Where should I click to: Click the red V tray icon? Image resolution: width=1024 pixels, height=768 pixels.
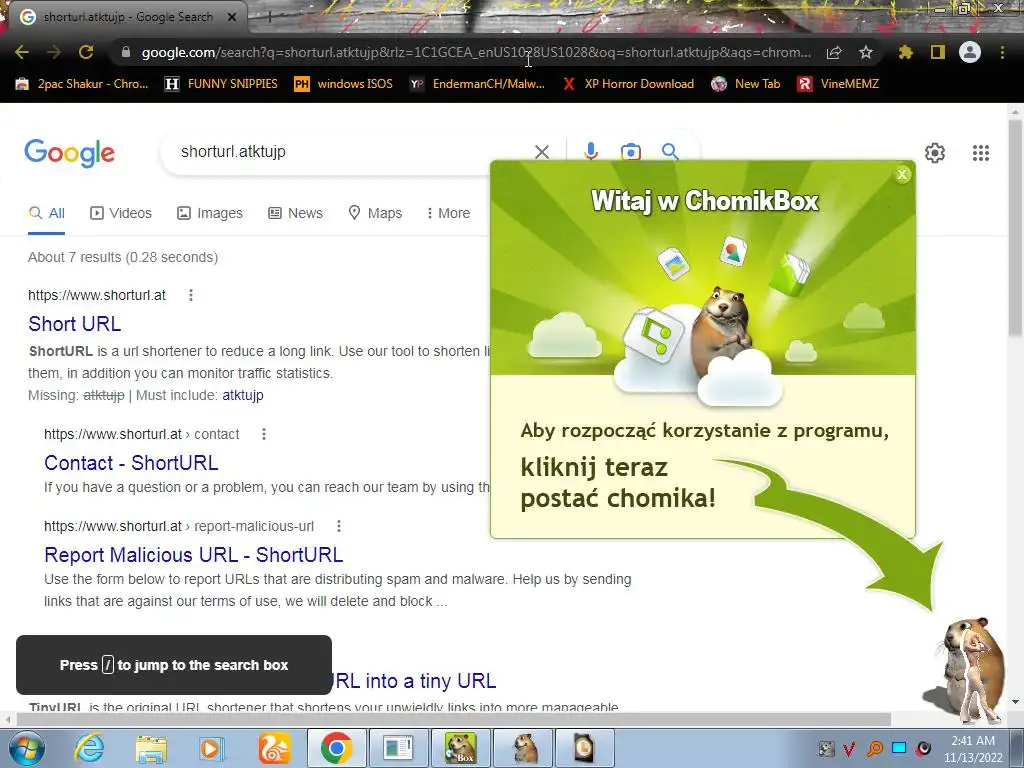click(x=850, y=748)
